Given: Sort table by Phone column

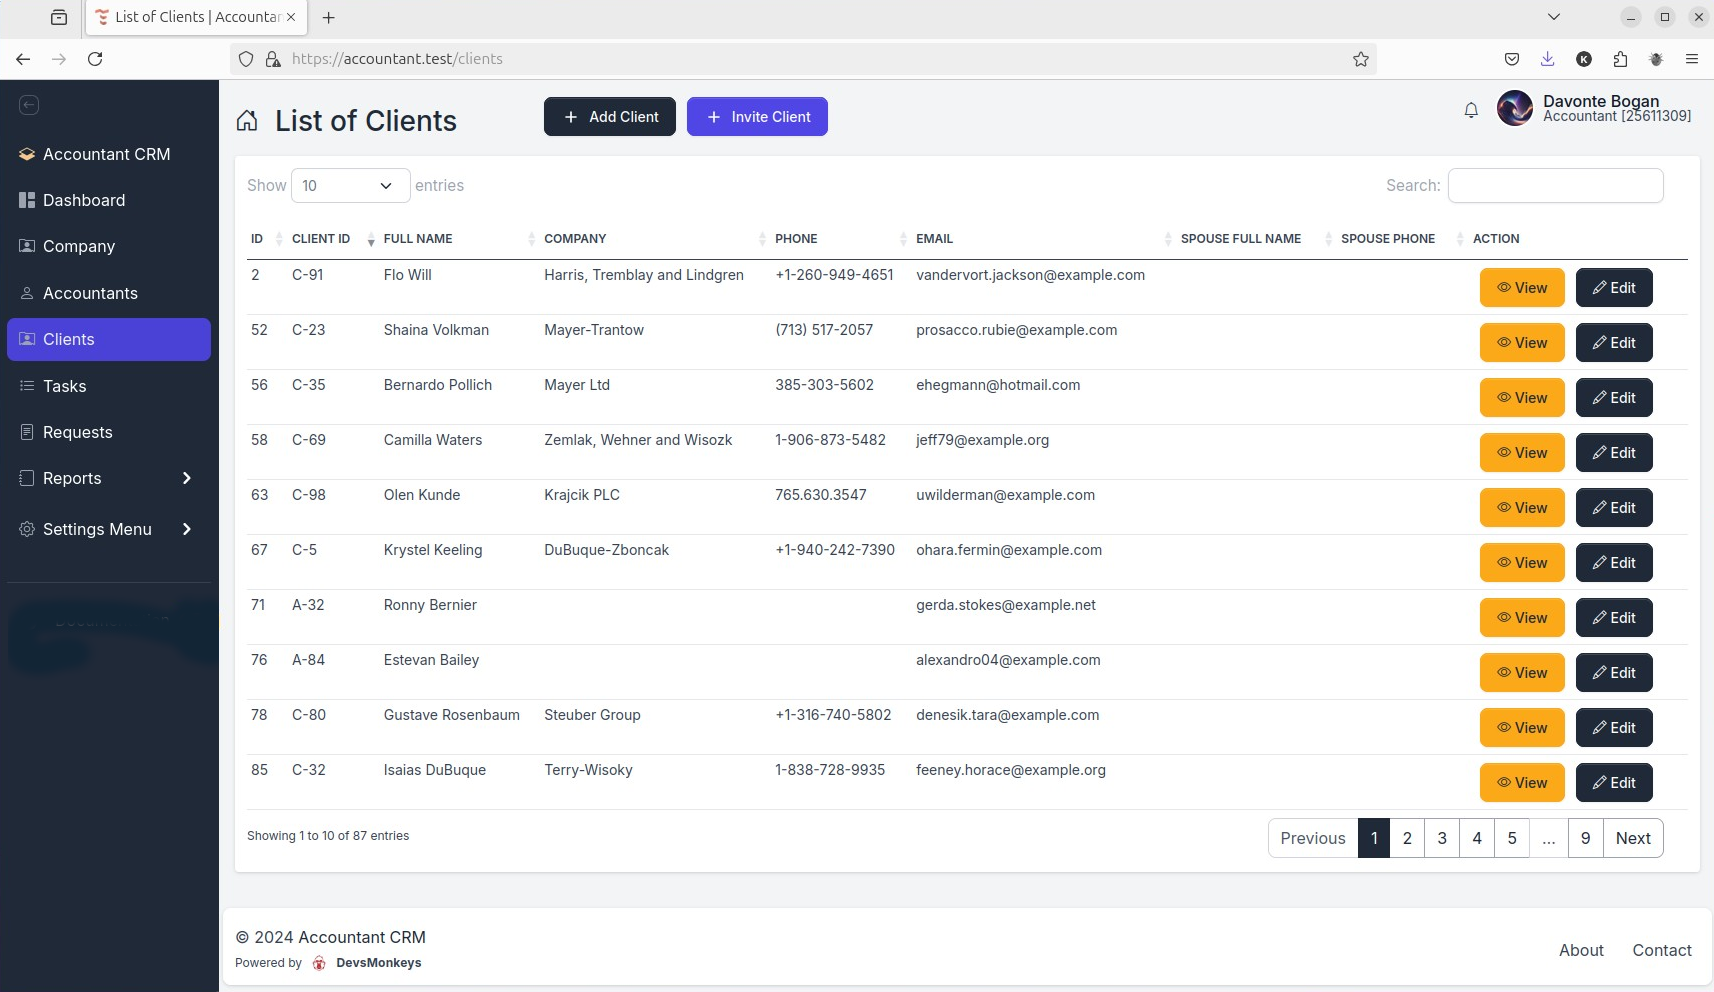Looking at the screenshot, I should tap(796, 239).
